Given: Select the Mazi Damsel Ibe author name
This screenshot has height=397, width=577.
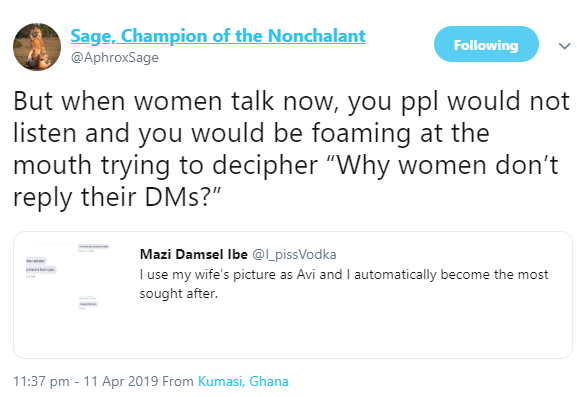Looking at the screenshot, I should [x=194, y=254].
